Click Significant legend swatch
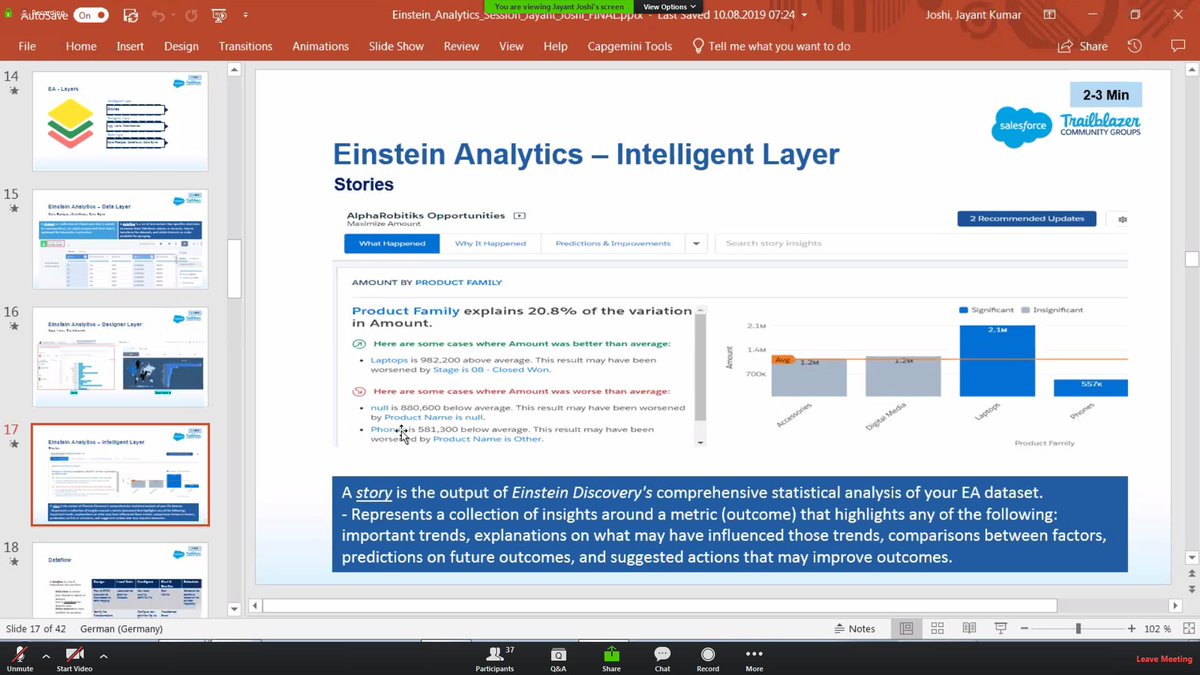 (964, 310)
